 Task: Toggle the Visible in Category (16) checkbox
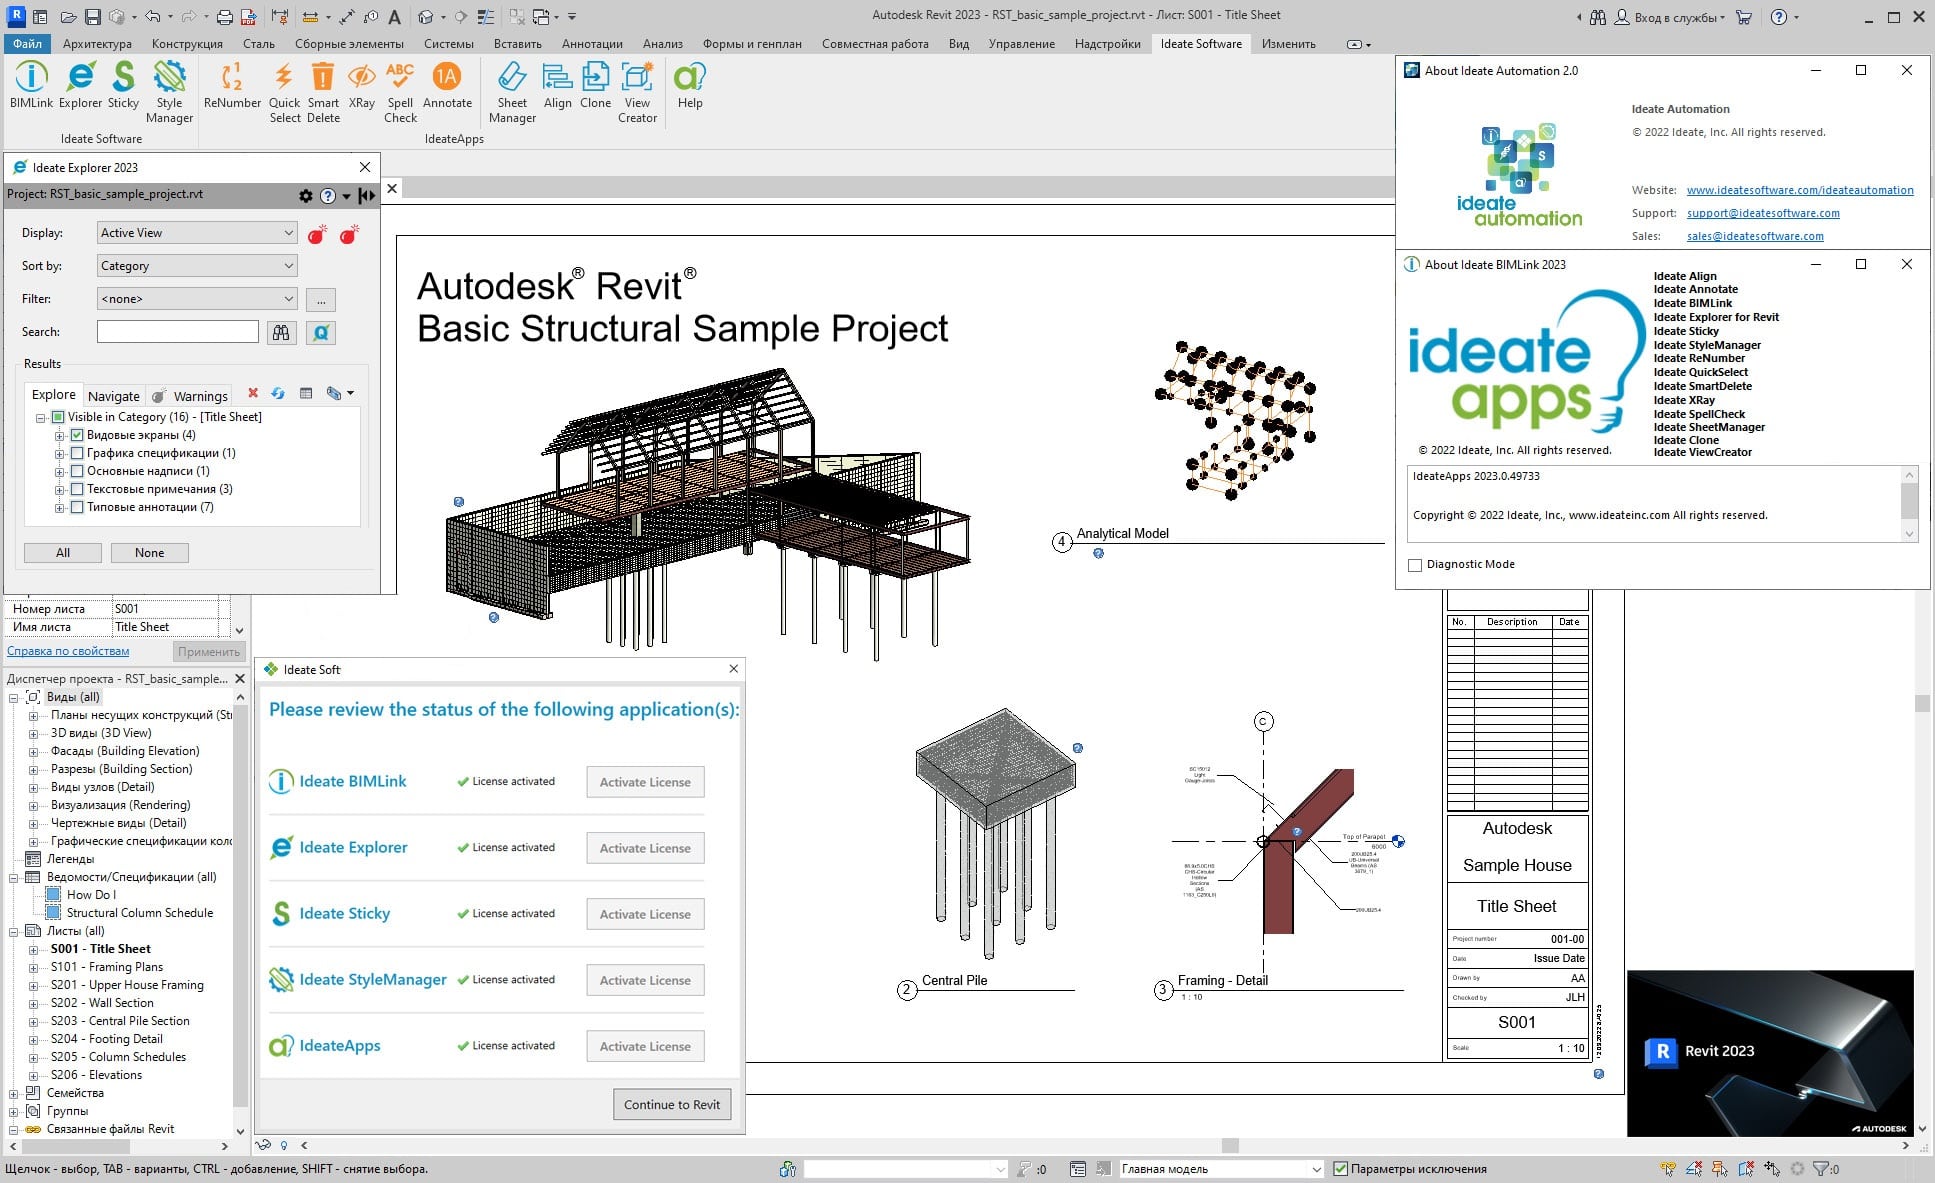[x=58, y=417]
